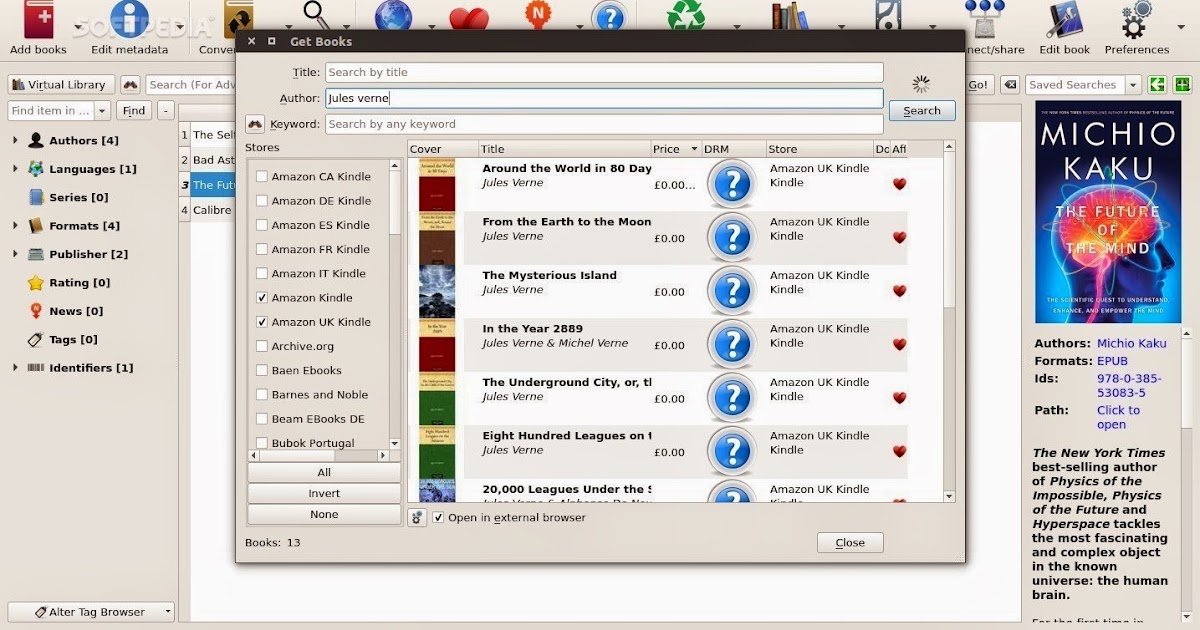Sort results by the Title column header
The width and height of the screenshot is (1200, 630).
pos(565,149)
